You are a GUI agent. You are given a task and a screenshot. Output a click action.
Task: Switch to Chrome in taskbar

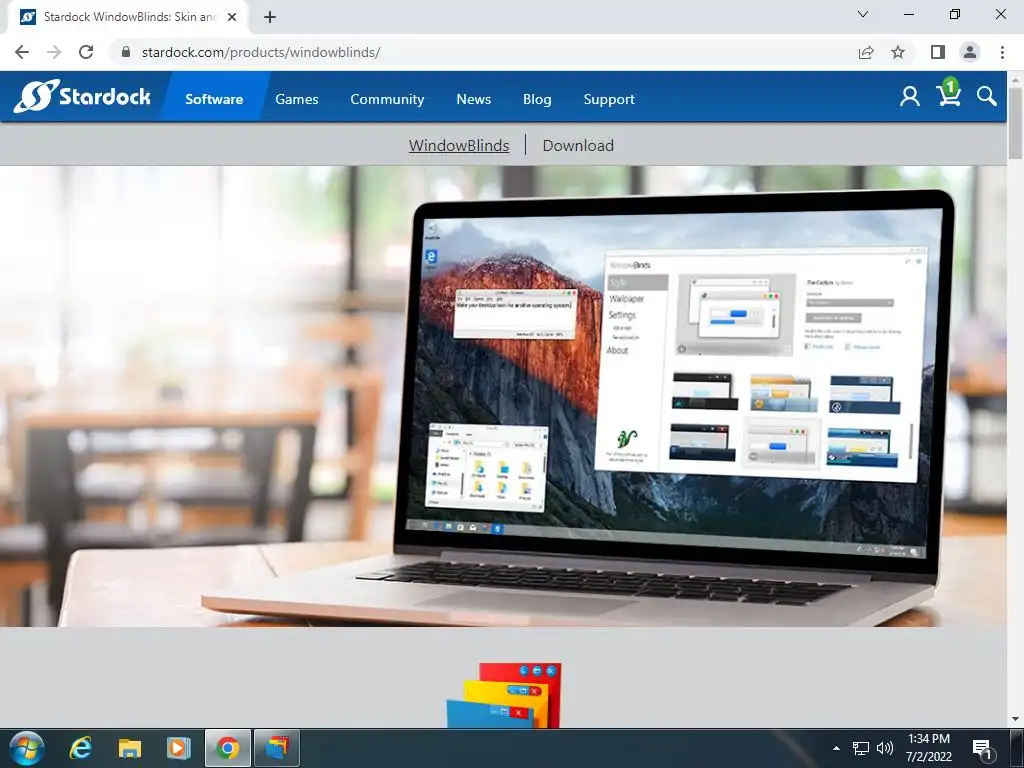(x=227, y=748)
